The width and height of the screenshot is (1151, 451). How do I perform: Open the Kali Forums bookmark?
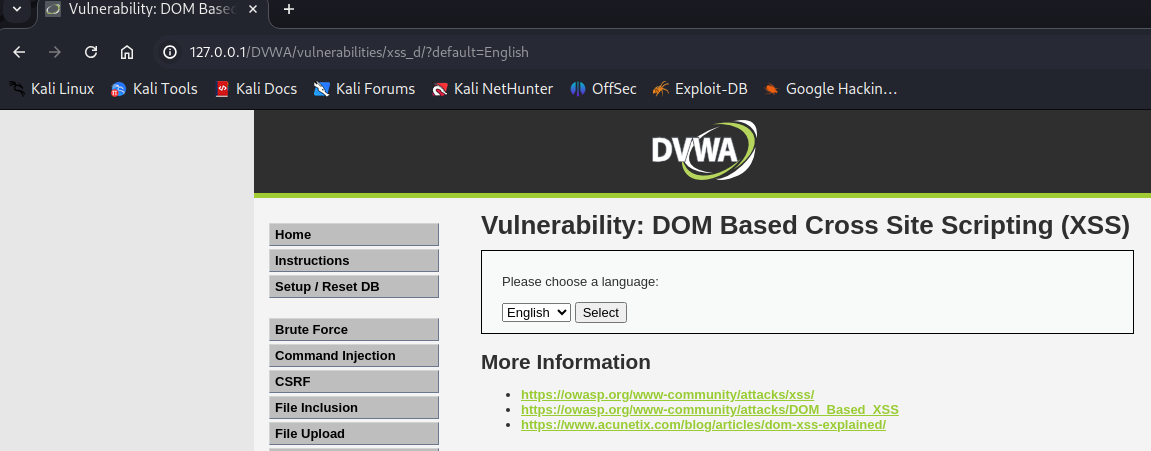pyautogui.click(x=364, y=89)
